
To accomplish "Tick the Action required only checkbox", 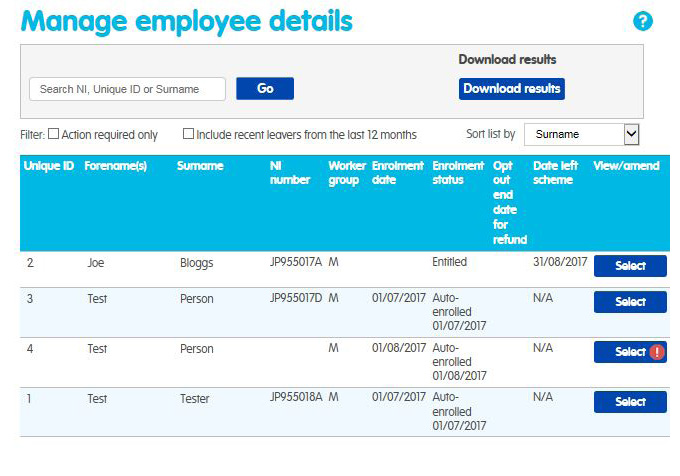I will point(54,134).
